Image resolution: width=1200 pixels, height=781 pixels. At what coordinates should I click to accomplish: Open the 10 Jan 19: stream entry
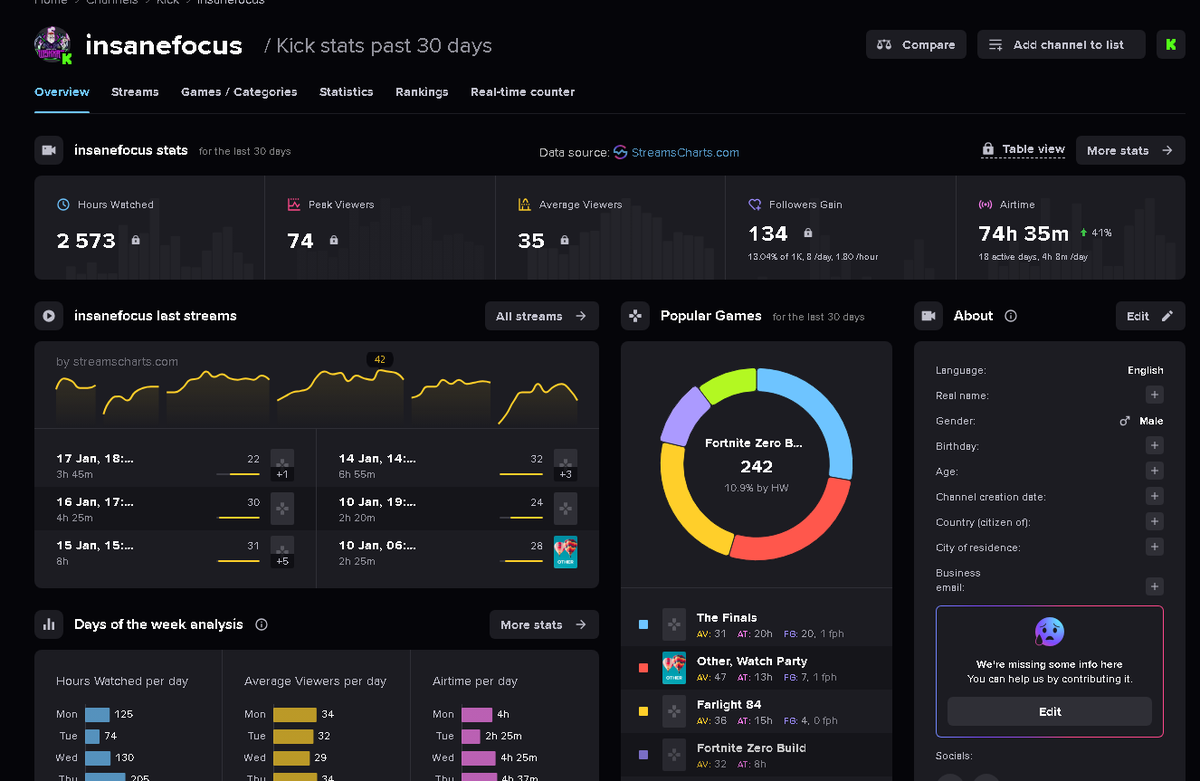(457, 509)
